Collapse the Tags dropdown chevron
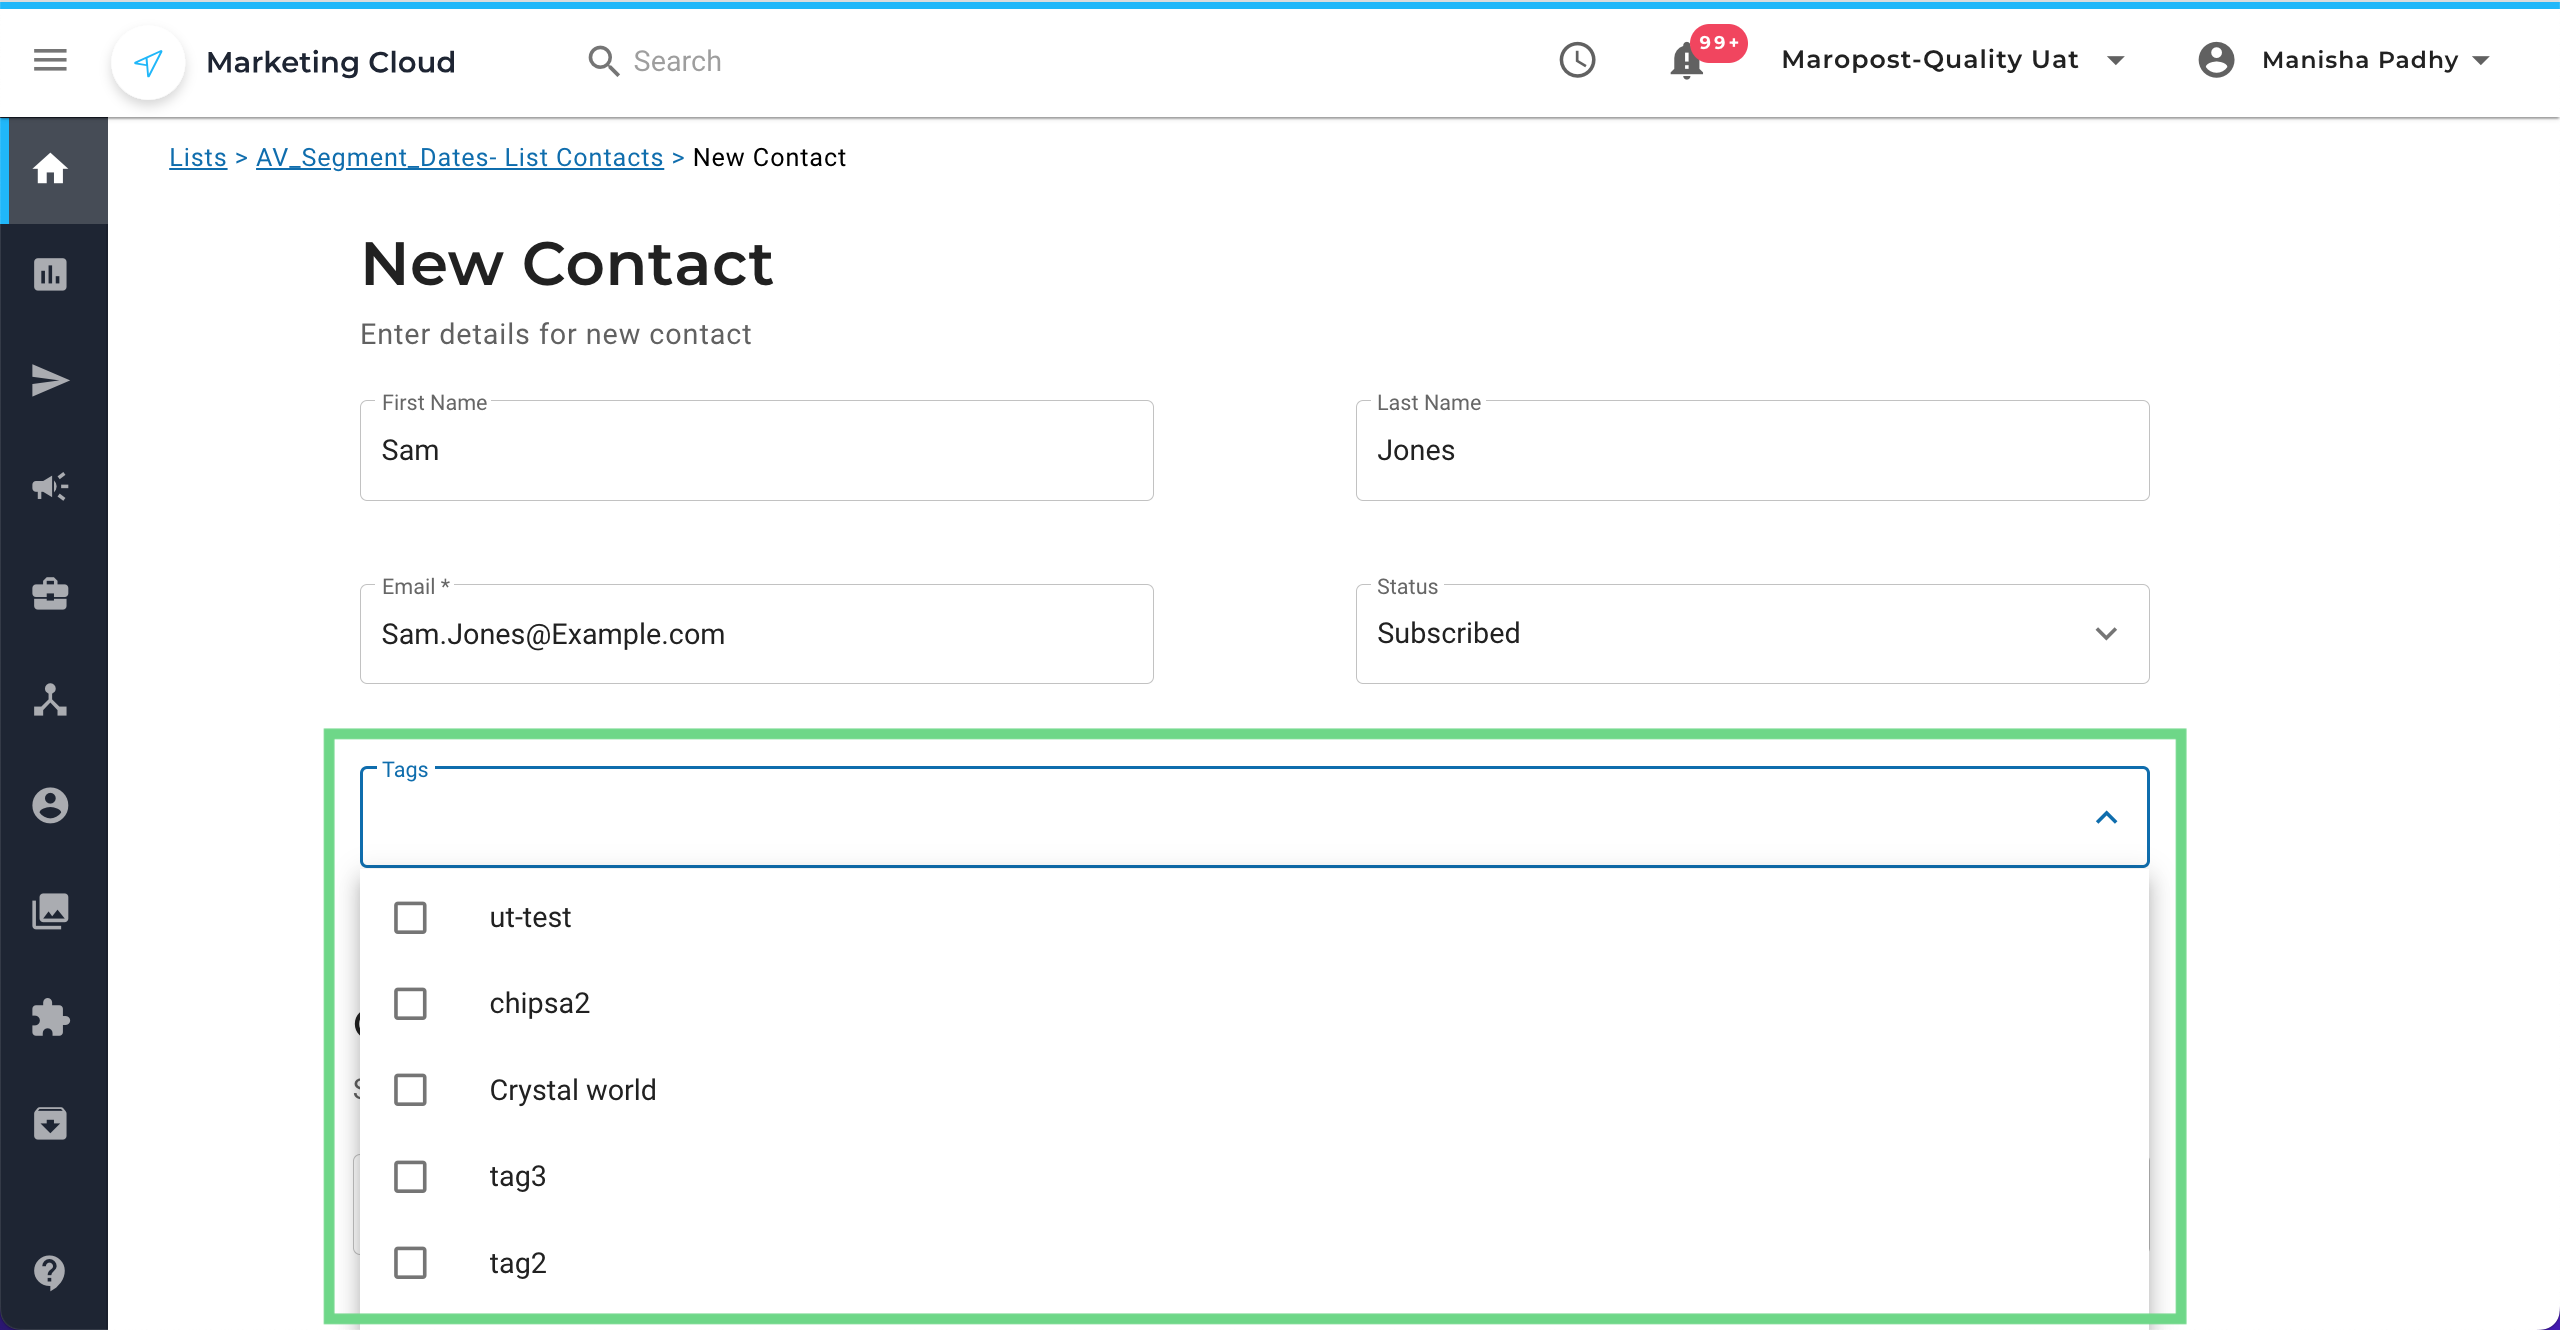 tap(2106, 817)
